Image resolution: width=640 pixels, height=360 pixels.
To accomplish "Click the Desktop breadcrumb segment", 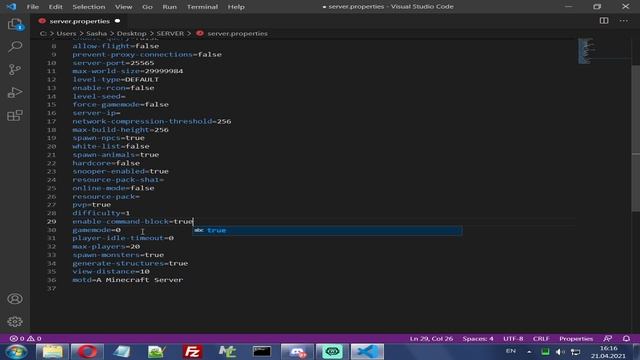I will pos(131,33).
